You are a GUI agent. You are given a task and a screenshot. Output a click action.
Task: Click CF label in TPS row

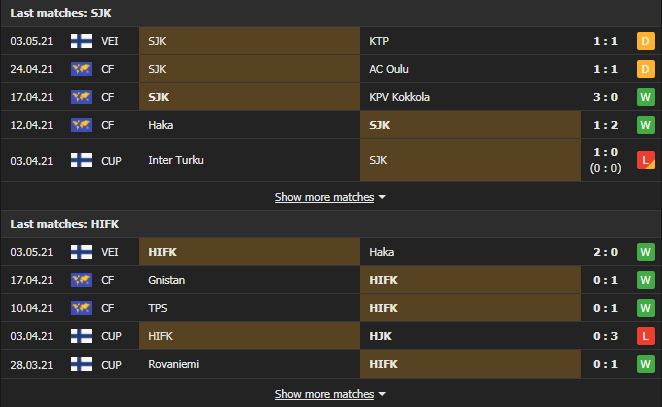point(107,308)
